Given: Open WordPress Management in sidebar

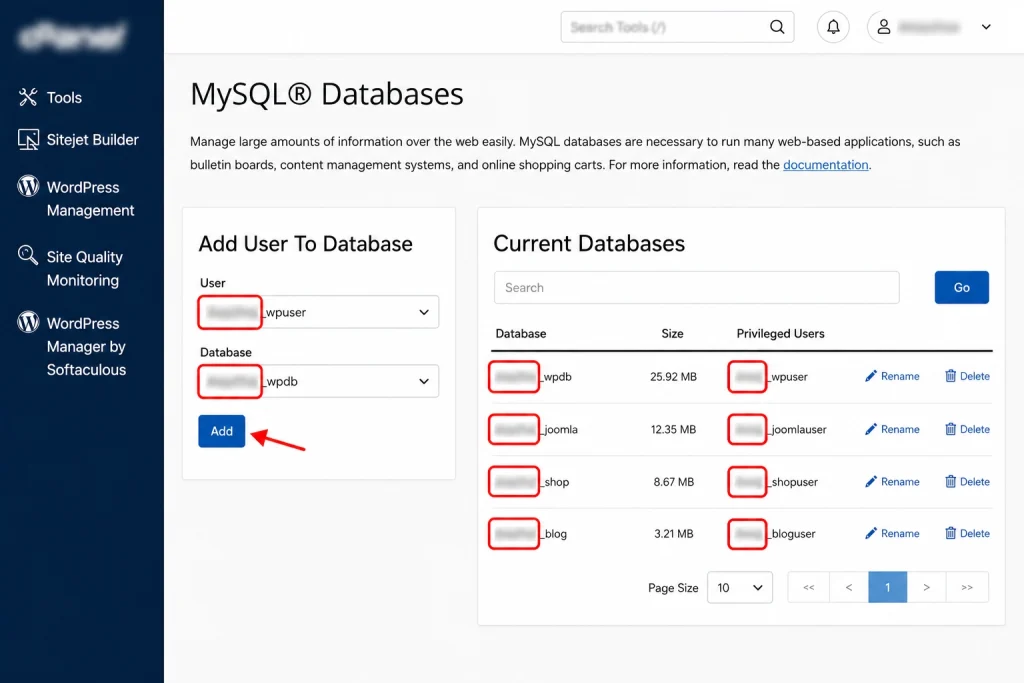Looking at the screenshot, I should [76, 199].
